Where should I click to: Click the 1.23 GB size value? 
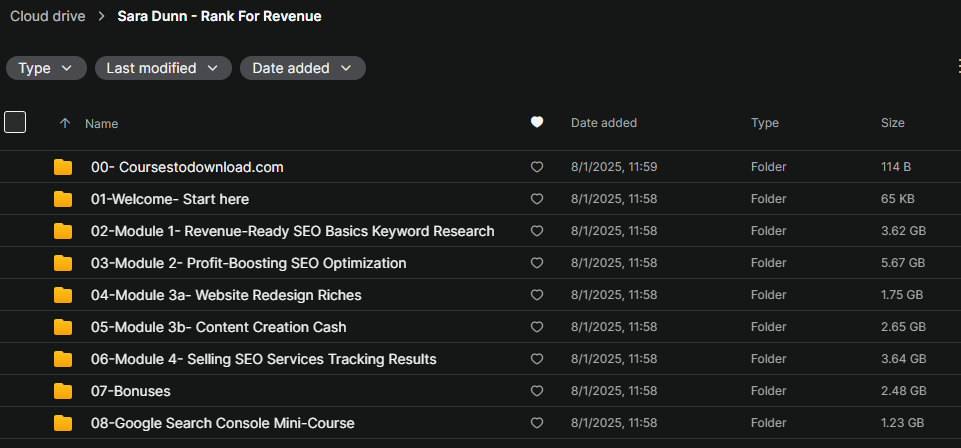902,423
